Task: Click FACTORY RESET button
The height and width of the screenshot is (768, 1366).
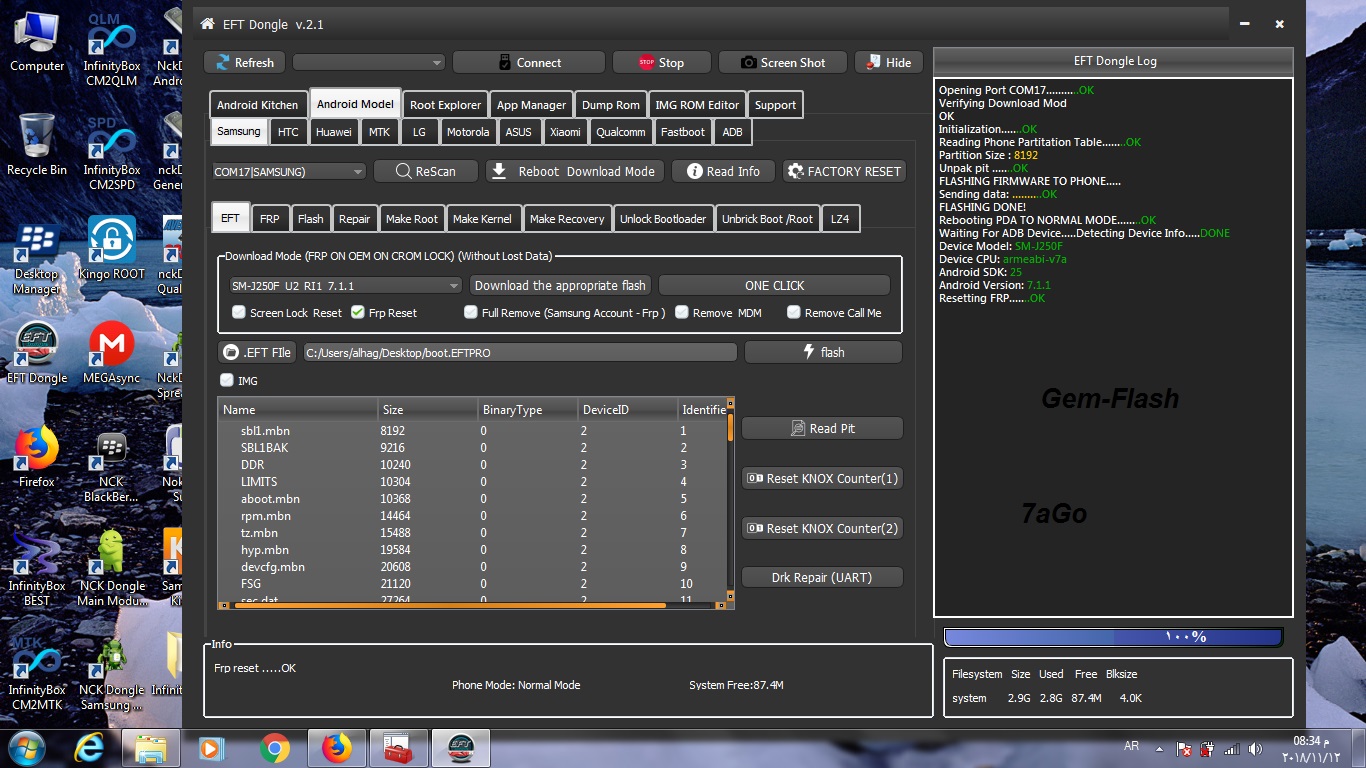Action: [x=844, y=171]
